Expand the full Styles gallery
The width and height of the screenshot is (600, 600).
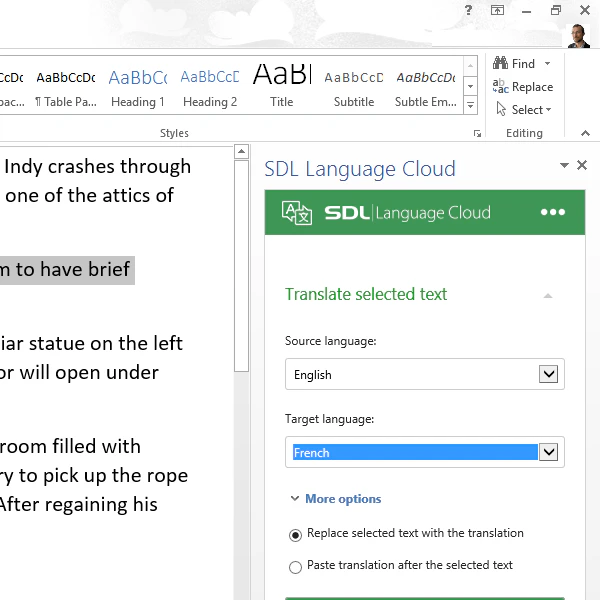[471, 105]
